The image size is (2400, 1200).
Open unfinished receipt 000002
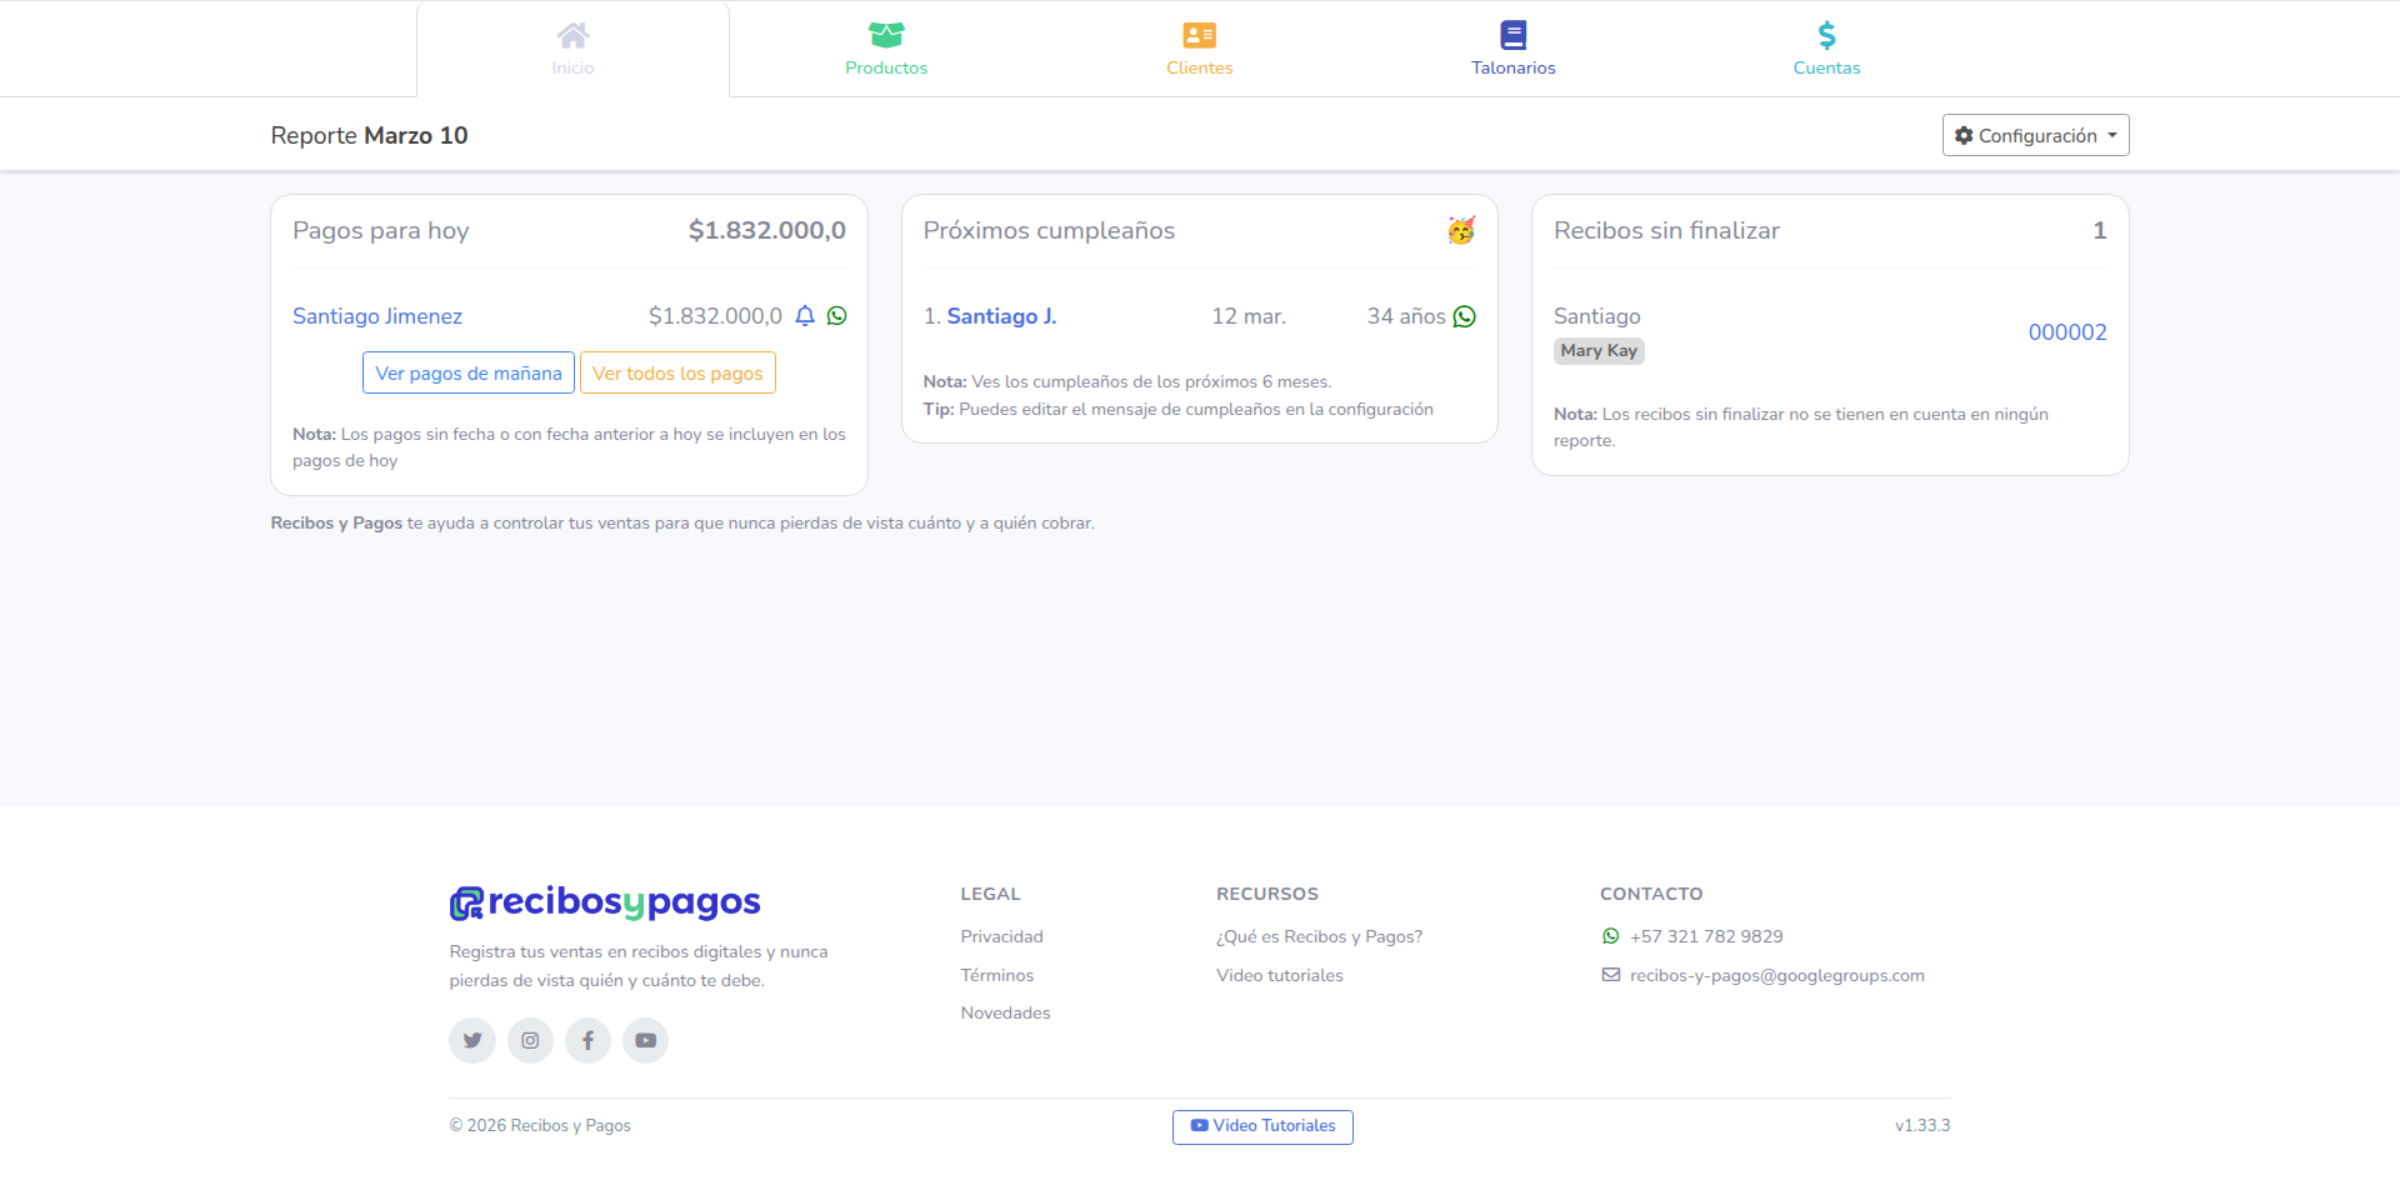(x=2066, y=332)
